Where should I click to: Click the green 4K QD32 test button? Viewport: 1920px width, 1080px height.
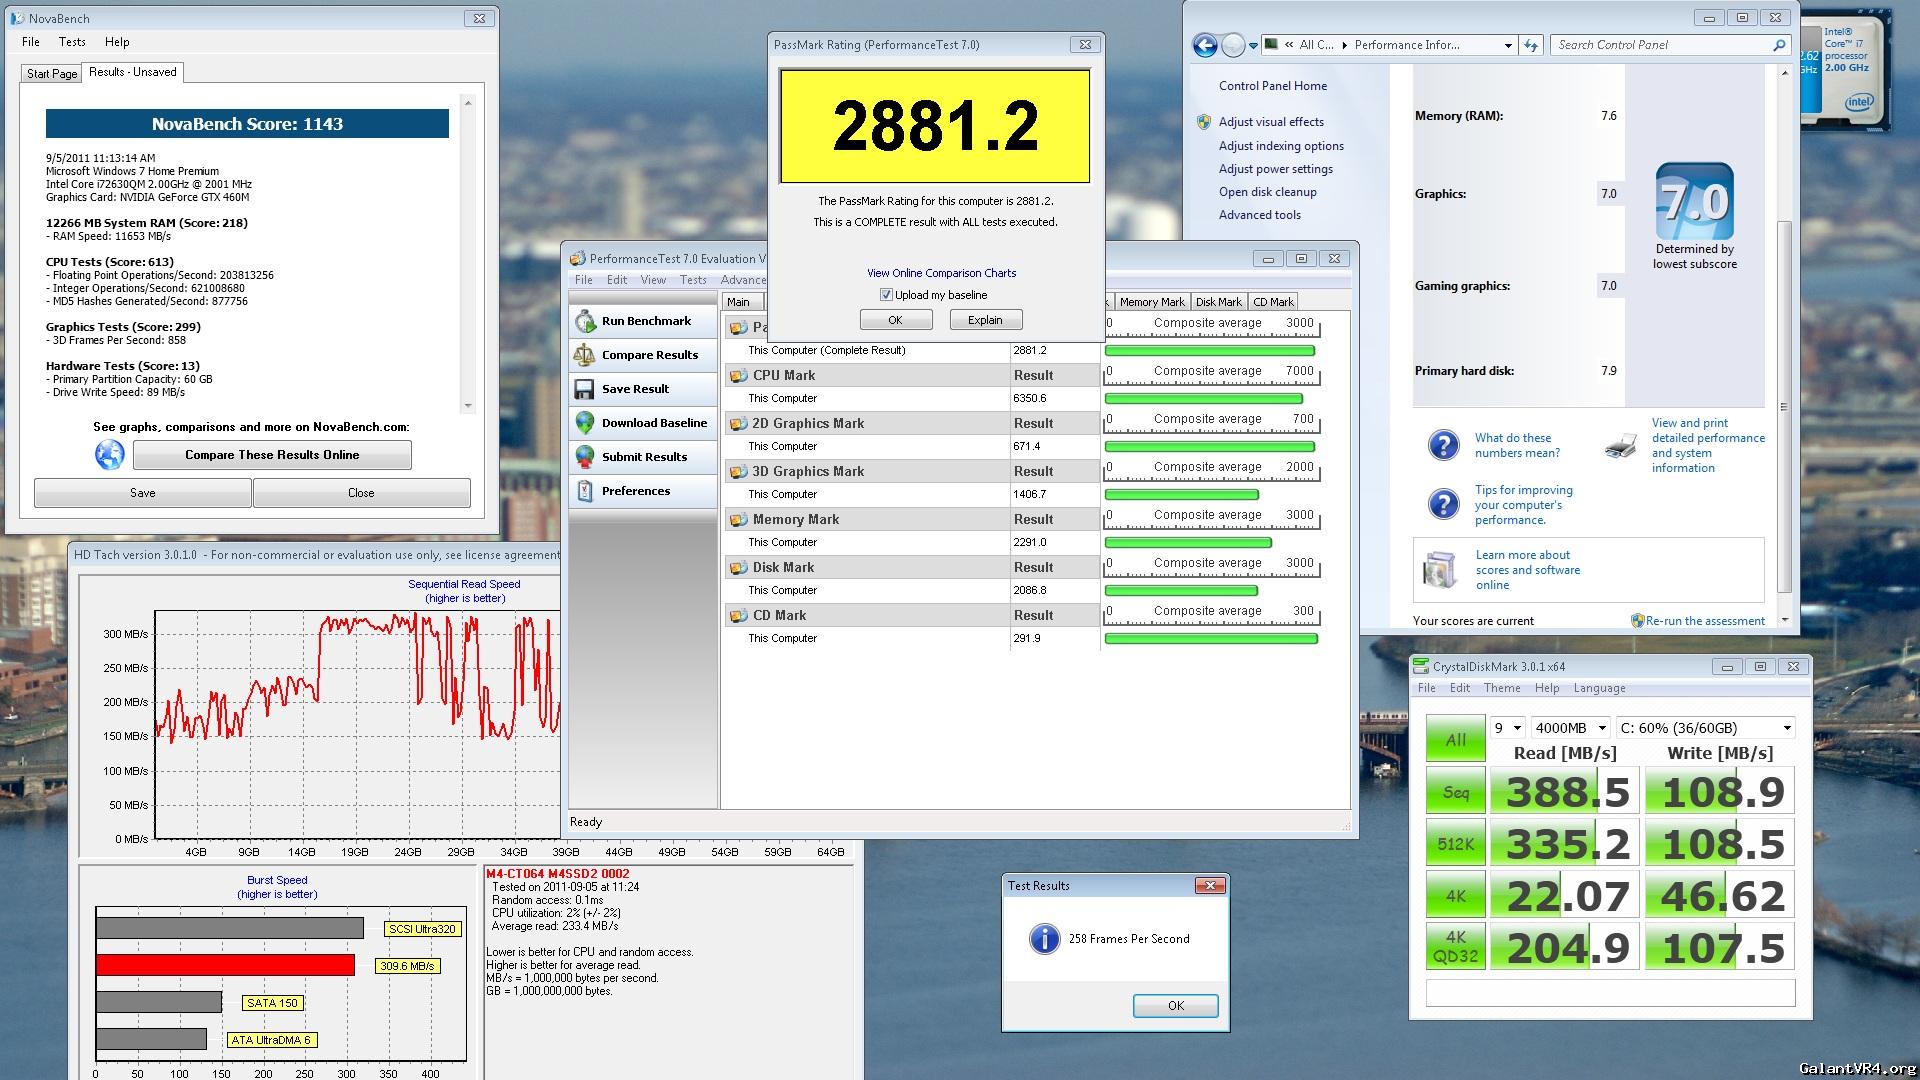point(1455,947)
